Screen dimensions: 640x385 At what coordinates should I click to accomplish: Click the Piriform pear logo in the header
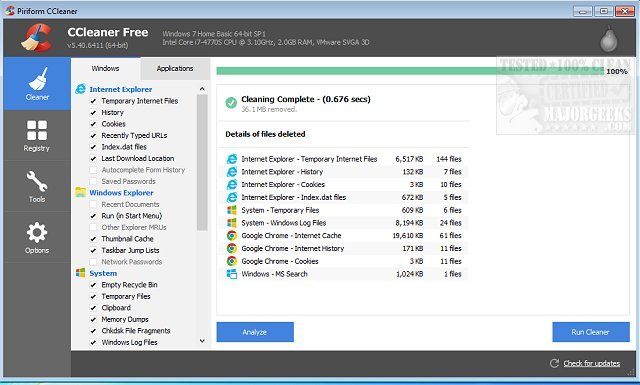click(609, 39)
